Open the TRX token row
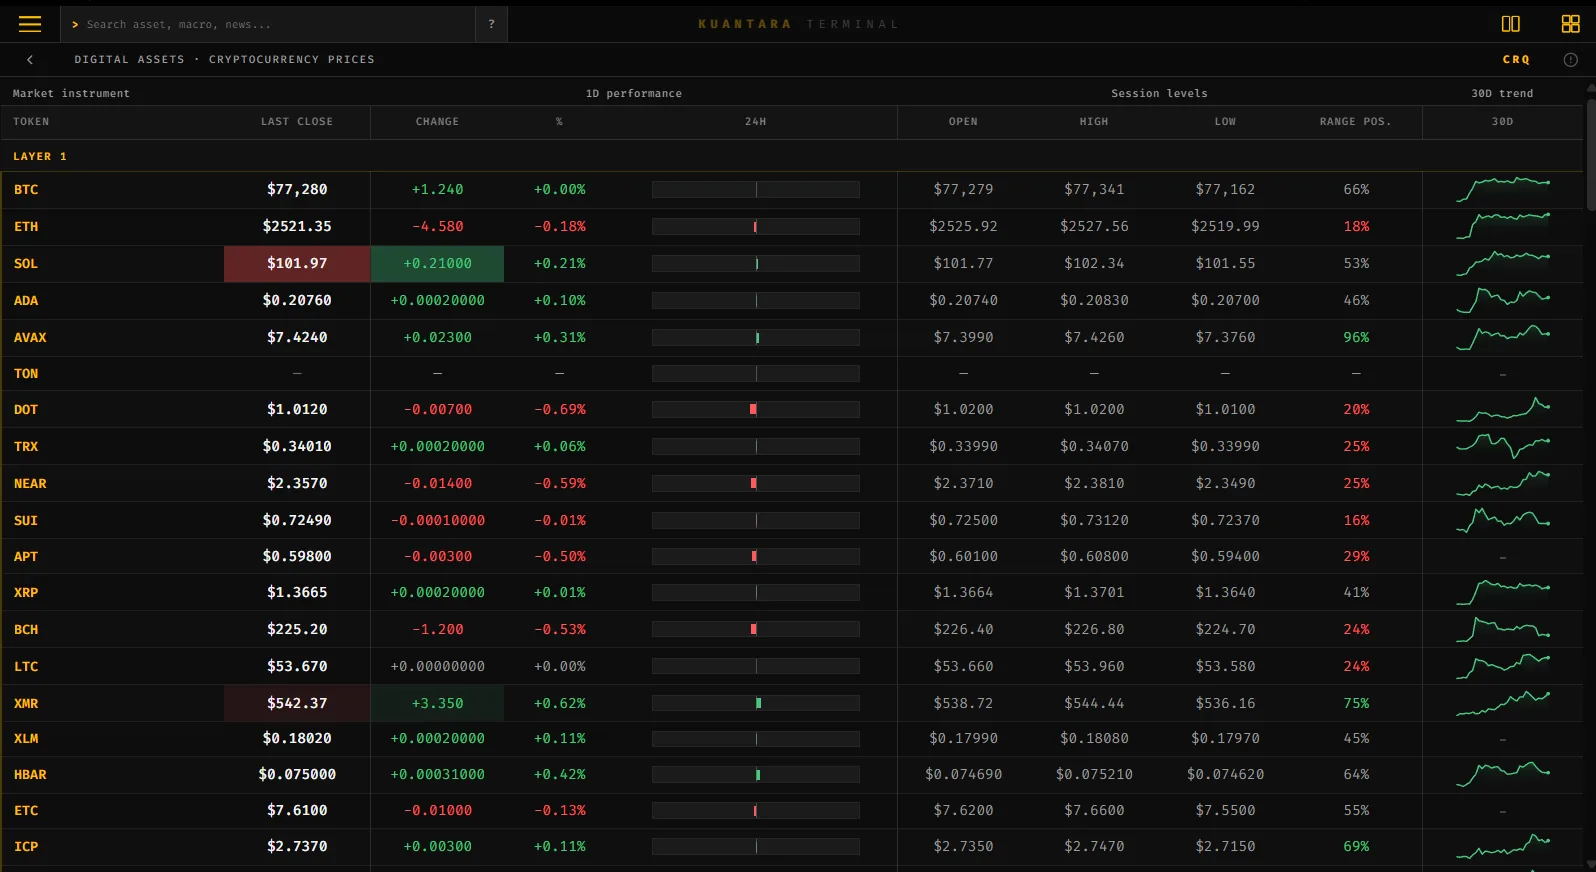 tap(791, 447)
